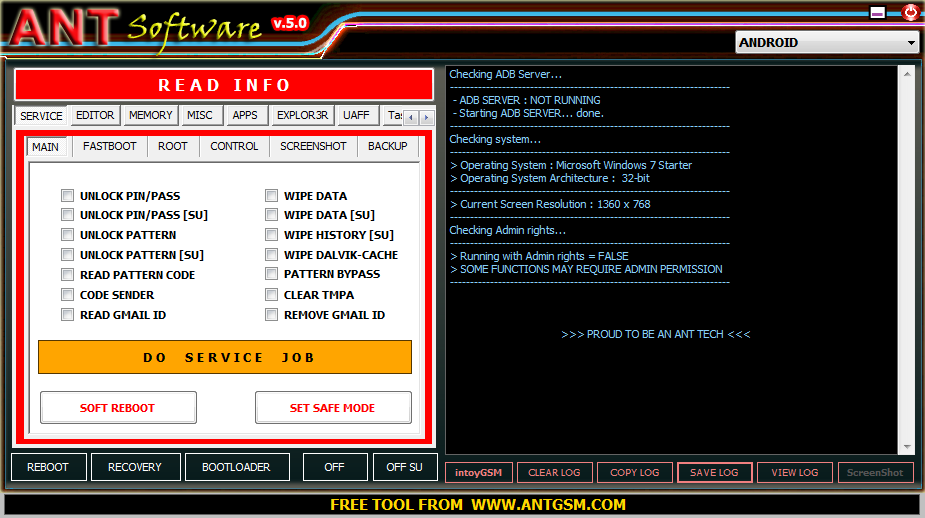
Task: Click the SAVE LOG button
Action: point(714,473)
